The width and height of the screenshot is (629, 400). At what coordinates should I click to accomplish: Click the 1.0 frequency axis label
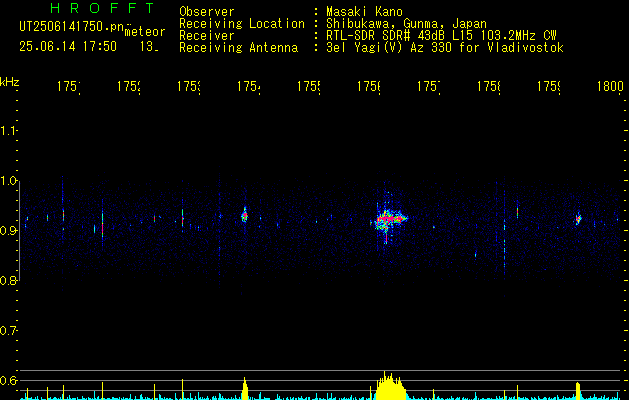(x=8, y=181)
